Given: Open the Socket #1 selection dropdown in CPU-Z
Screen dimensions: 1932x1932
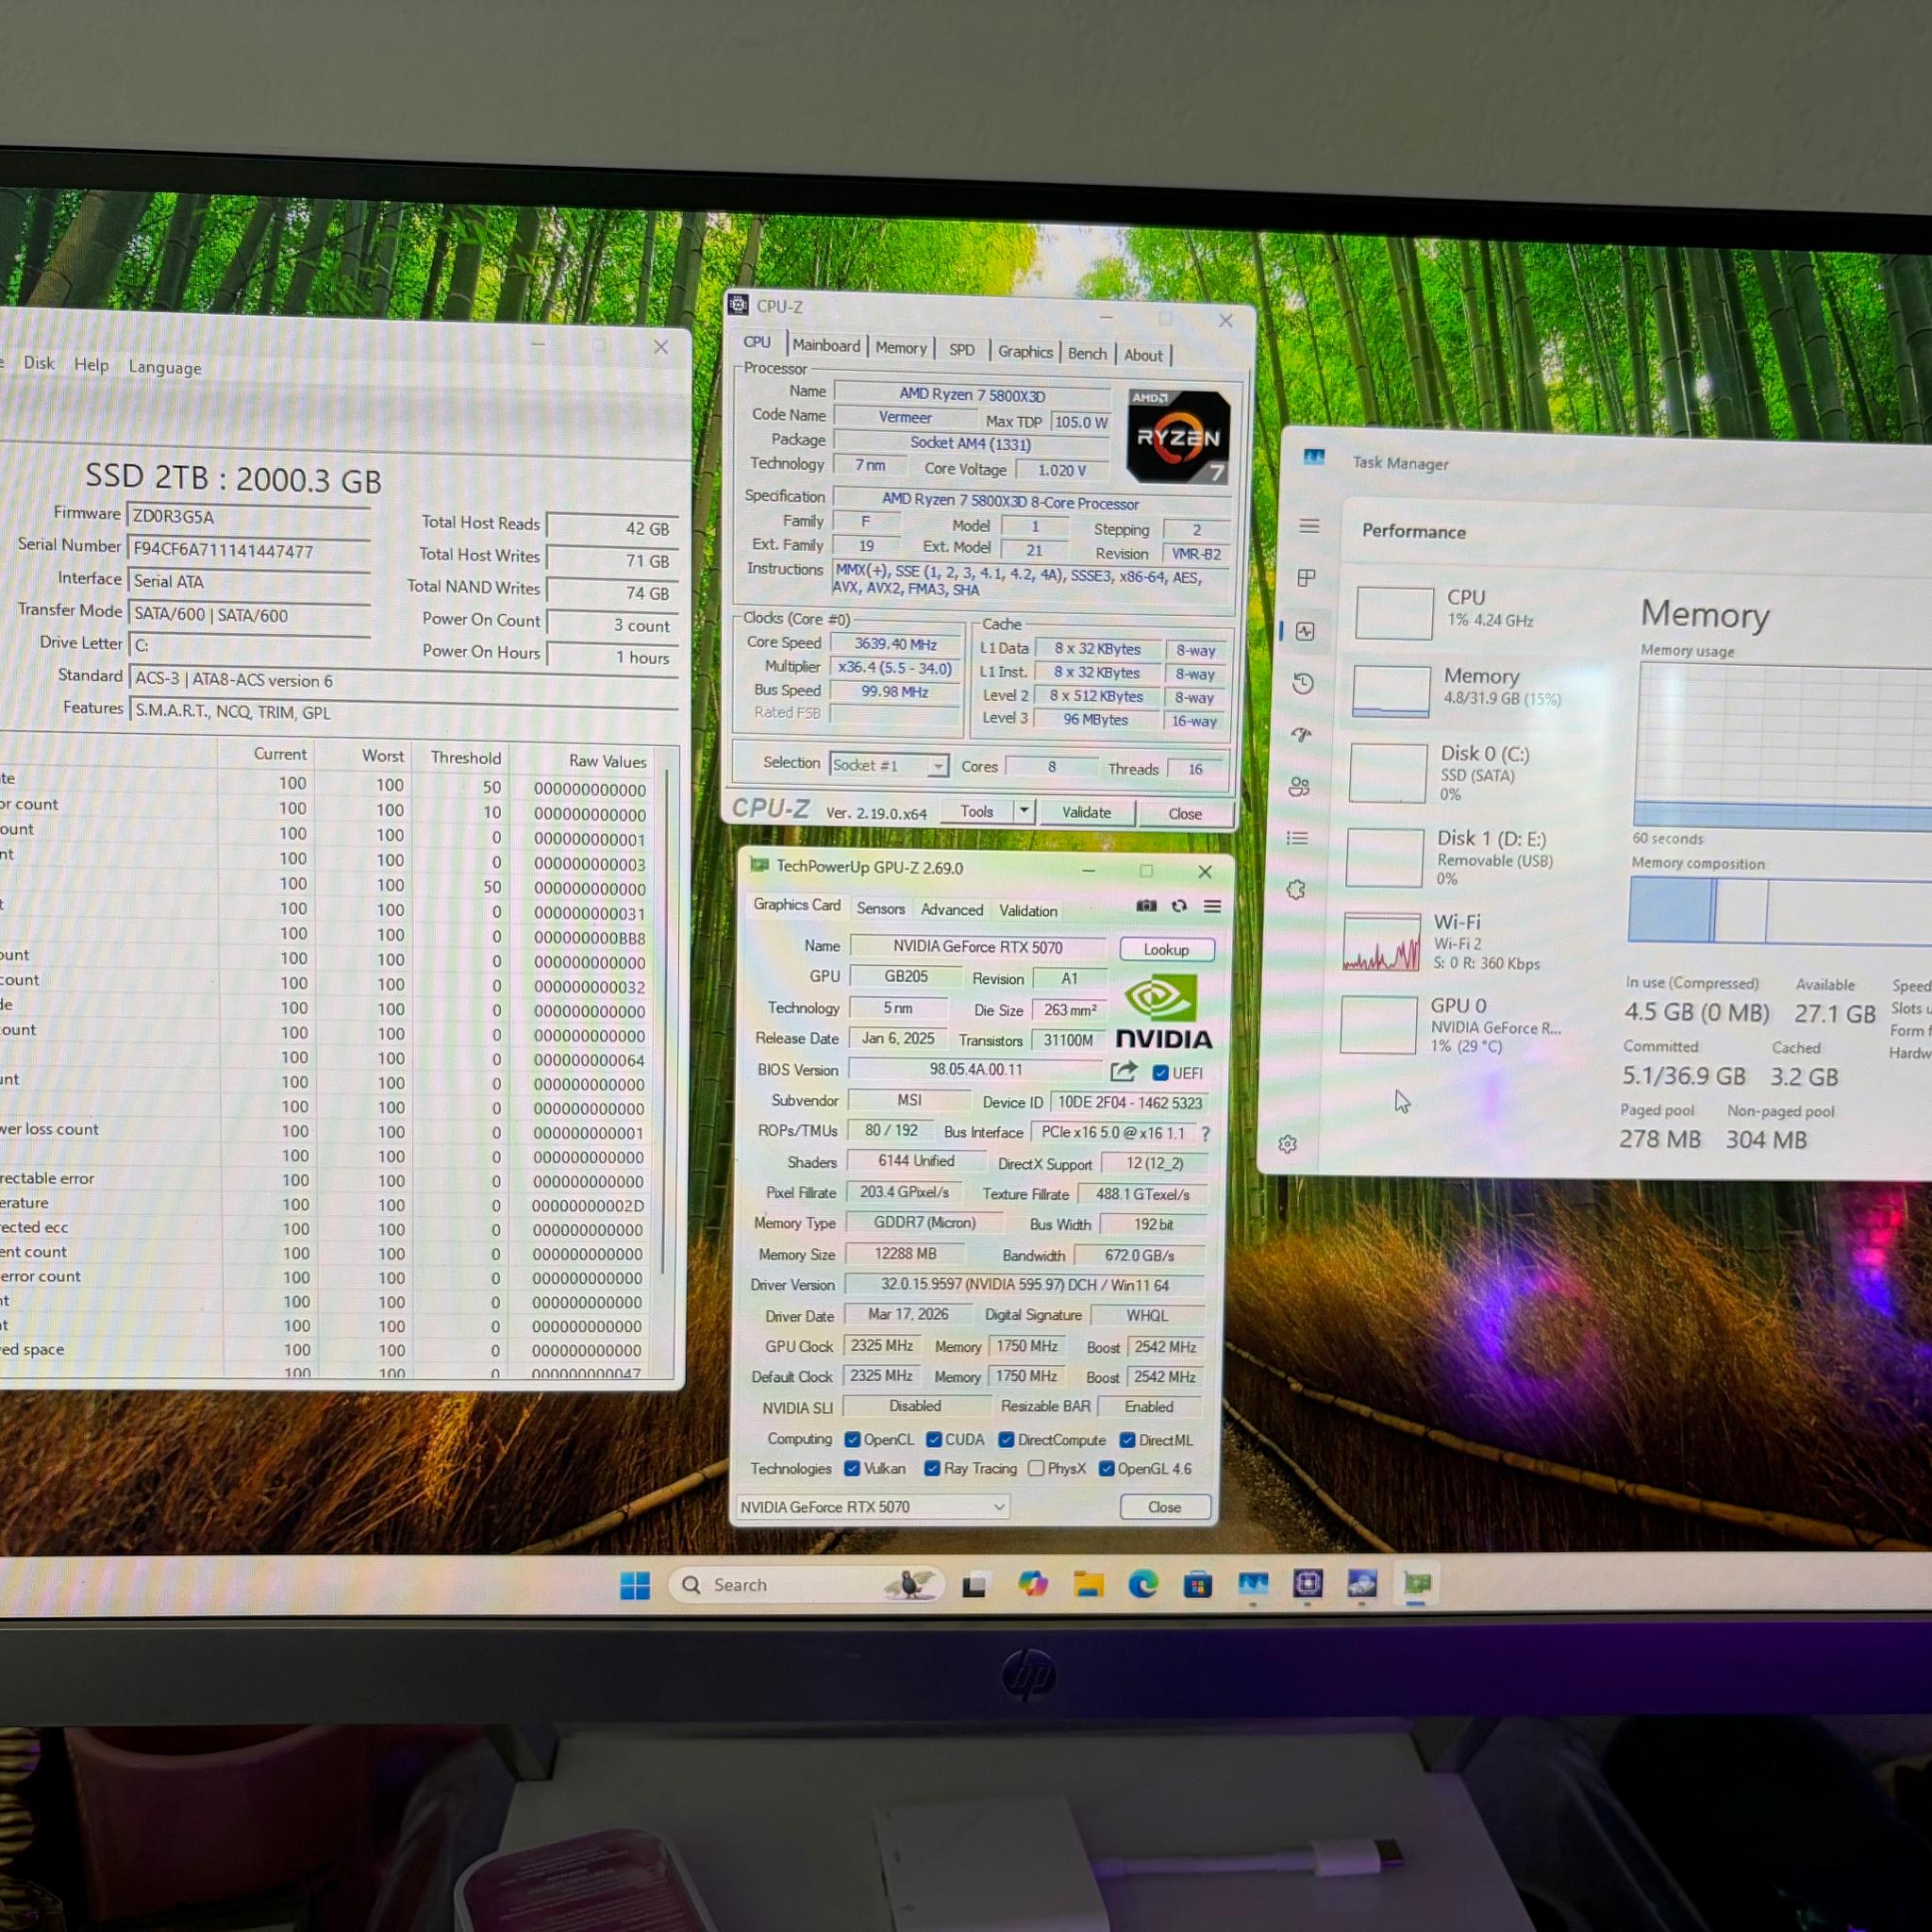Looking at the screenshot, I should point(888,765).
